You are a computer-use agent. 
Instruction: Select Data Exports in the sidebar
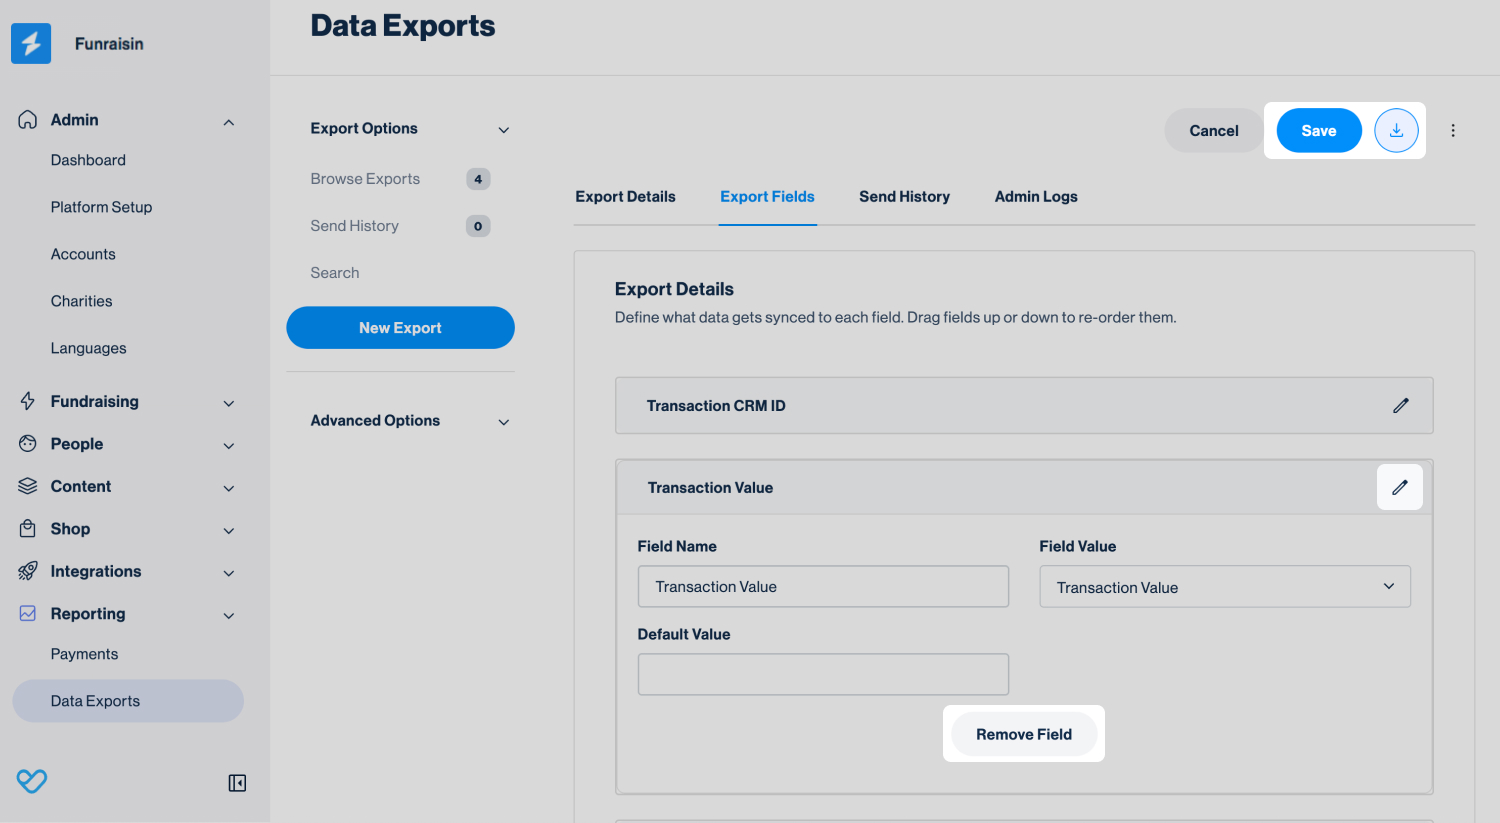(128, 701)
